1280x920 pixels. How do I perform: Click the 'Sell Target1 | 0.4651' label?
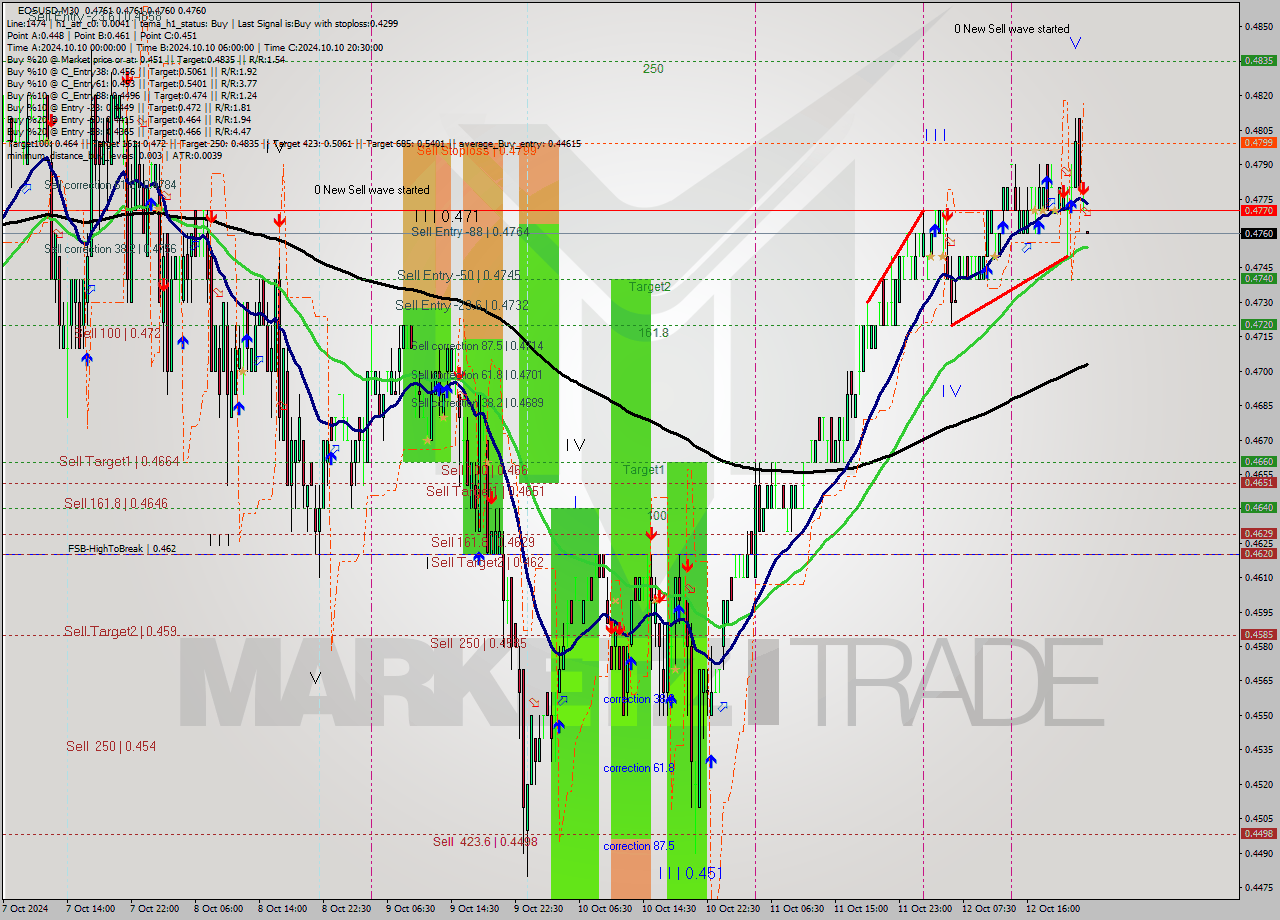coord(485,490)
